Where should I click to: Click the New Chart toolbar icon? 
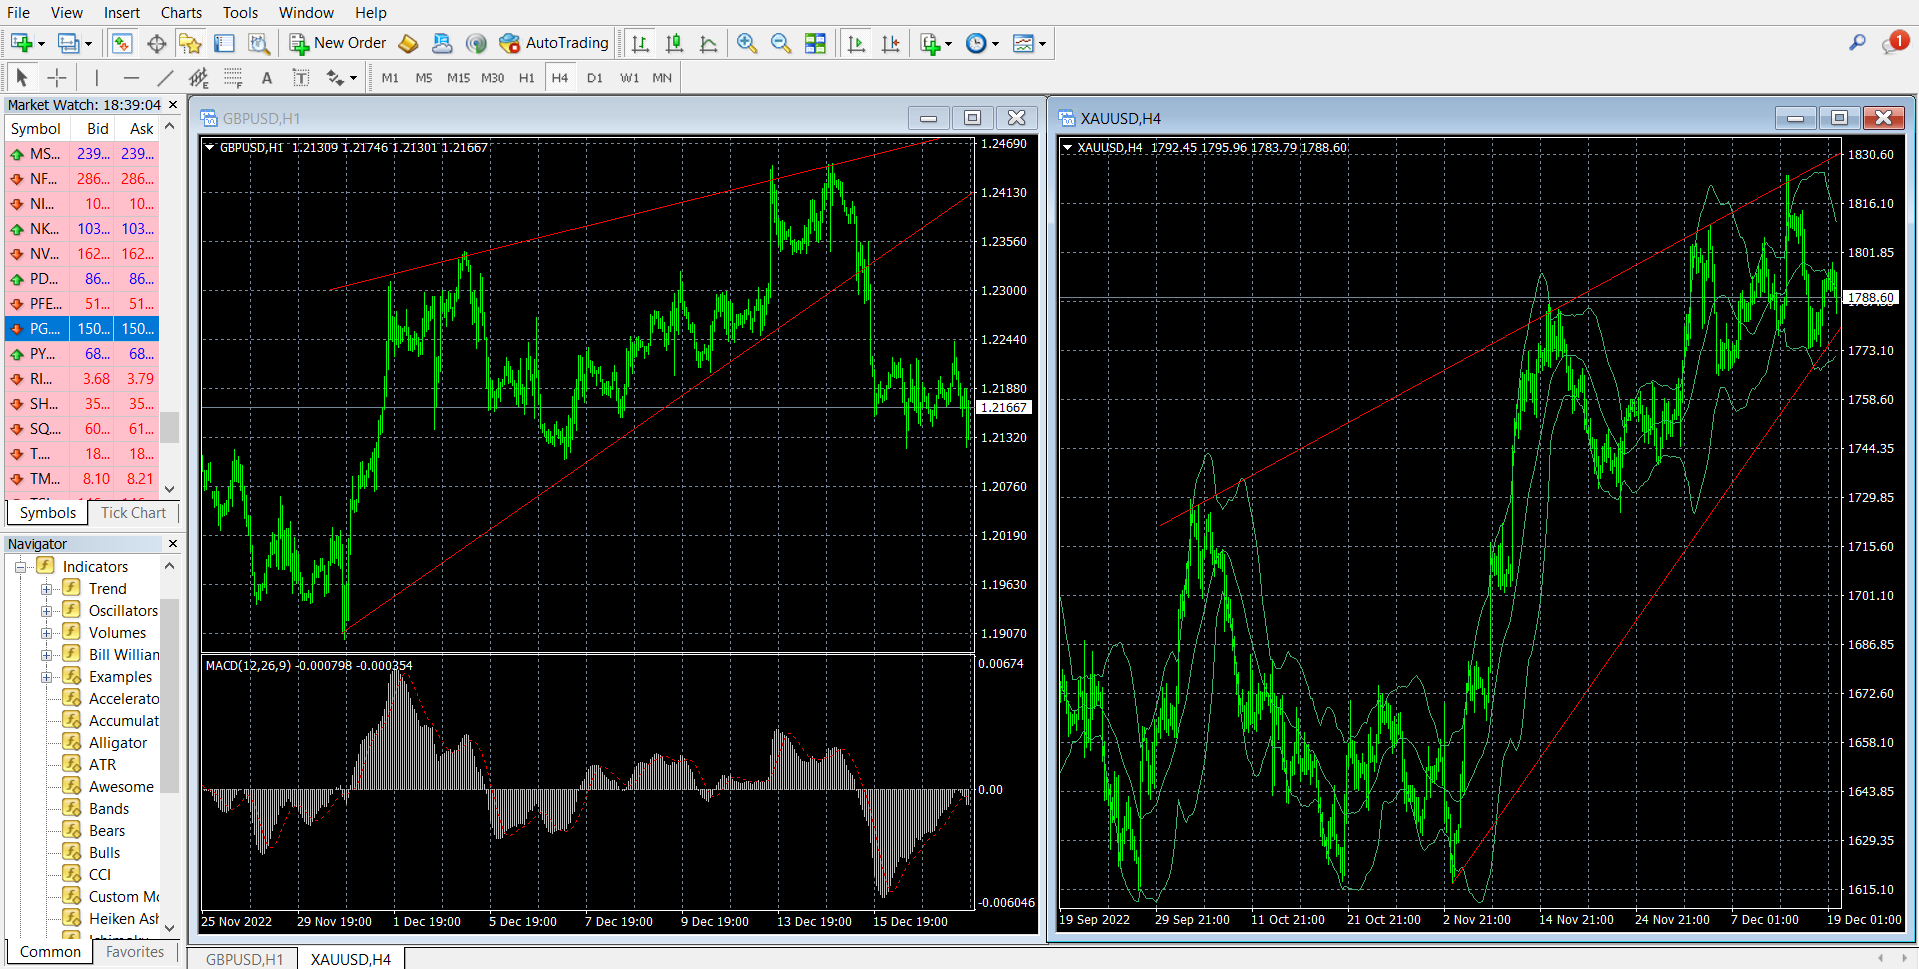click(x=21, y=43)
